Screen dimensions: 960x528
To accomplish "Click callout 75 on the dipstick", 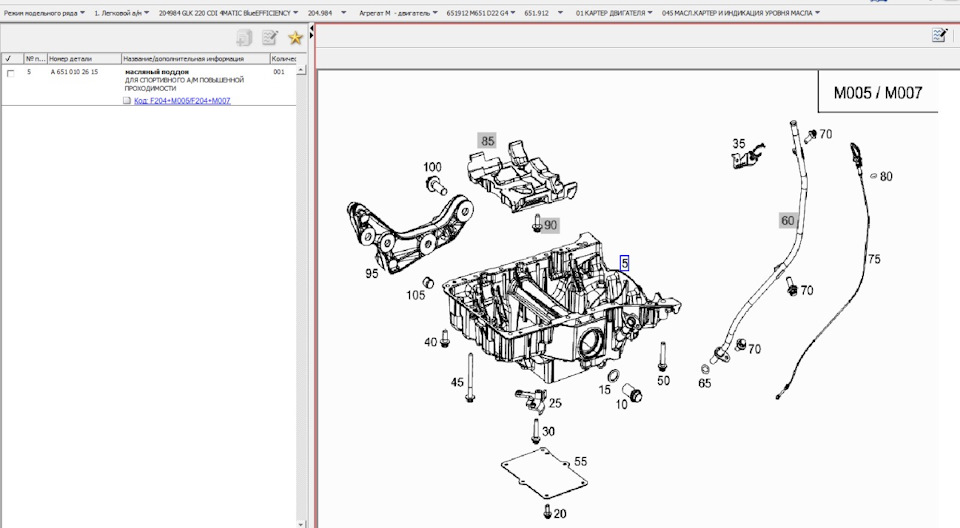I will coord(874,259).
